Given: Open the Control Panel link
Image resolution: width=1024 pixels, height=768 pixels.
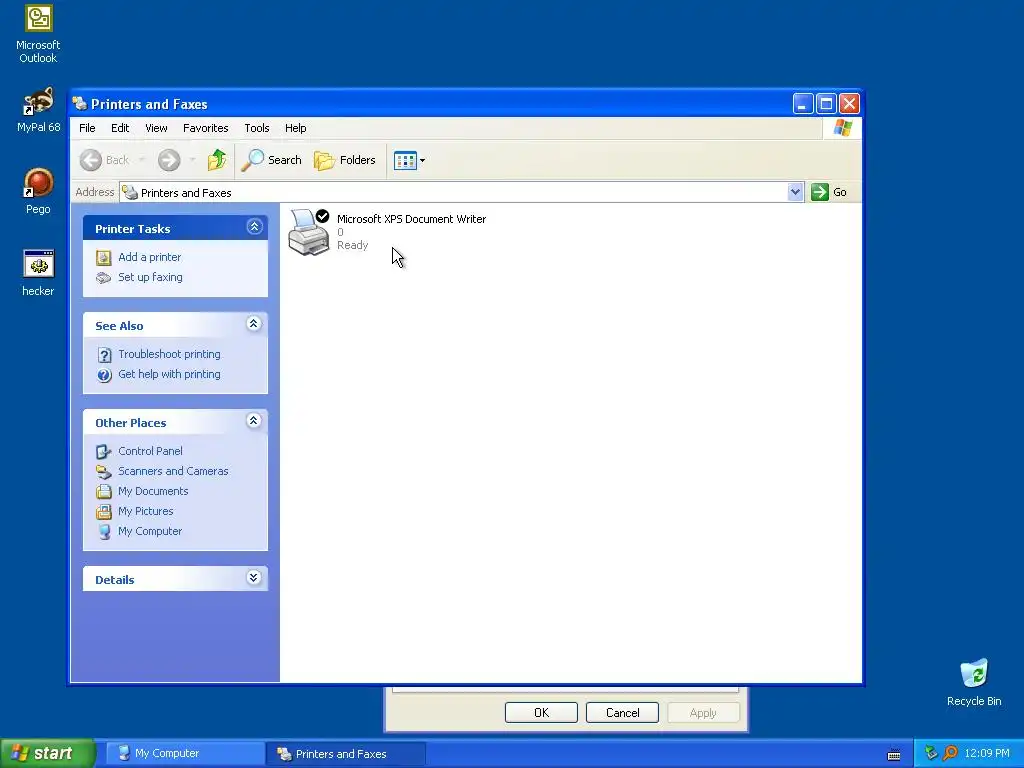Looking at the screenshot, I should click(x=150, y=451).
